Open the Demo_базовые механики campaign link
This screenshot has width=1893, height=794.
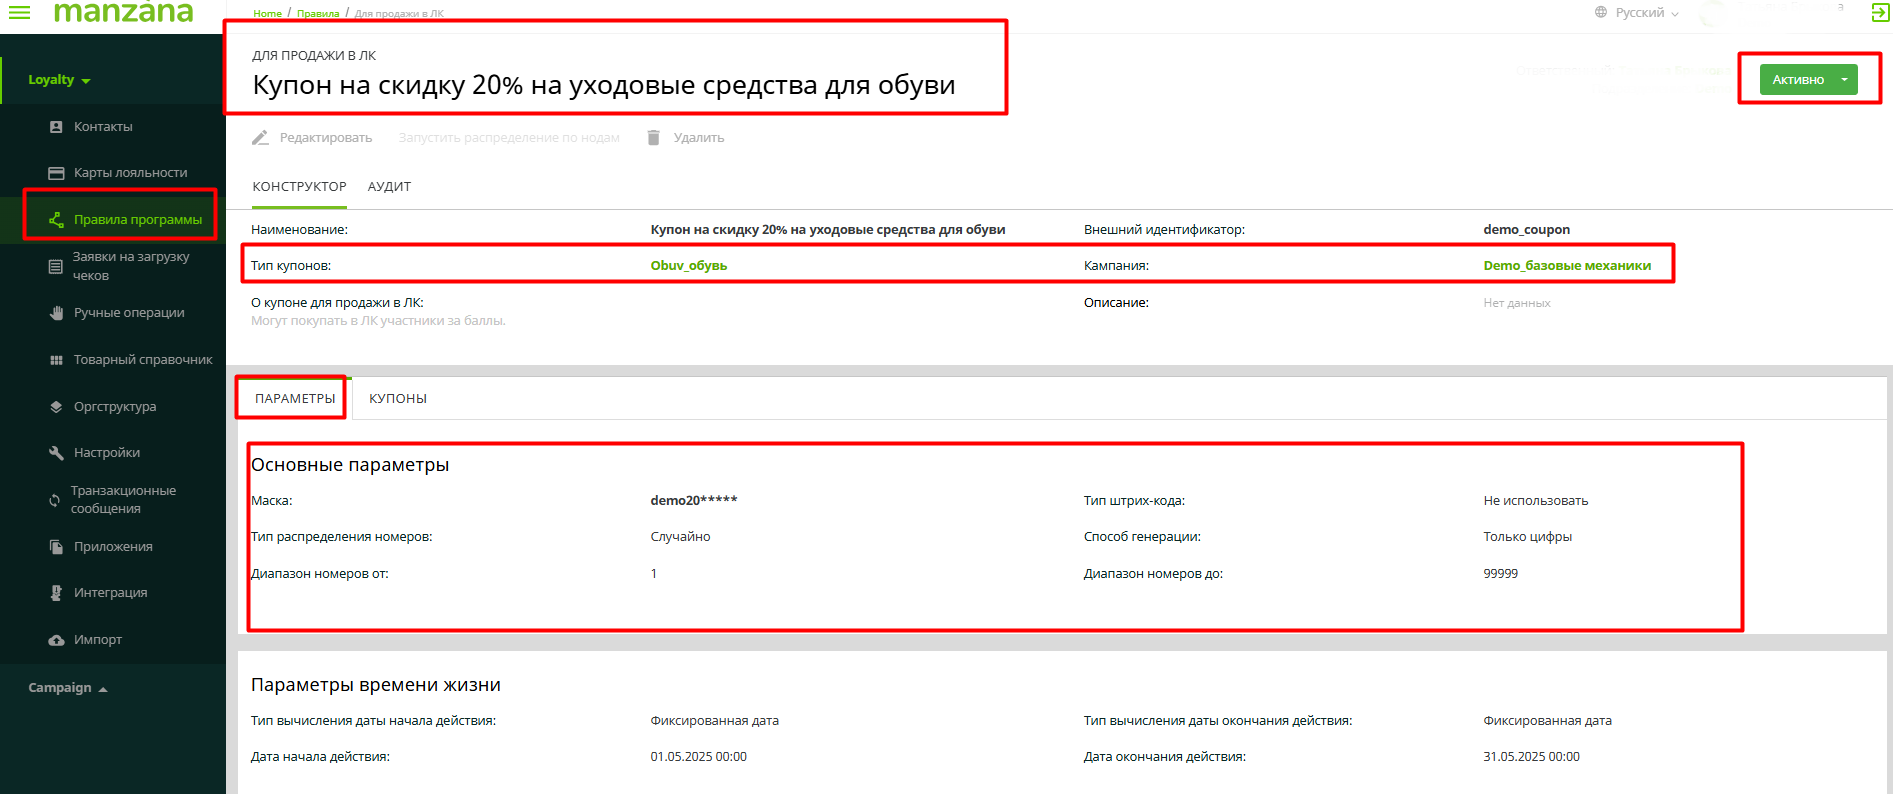1566,266
